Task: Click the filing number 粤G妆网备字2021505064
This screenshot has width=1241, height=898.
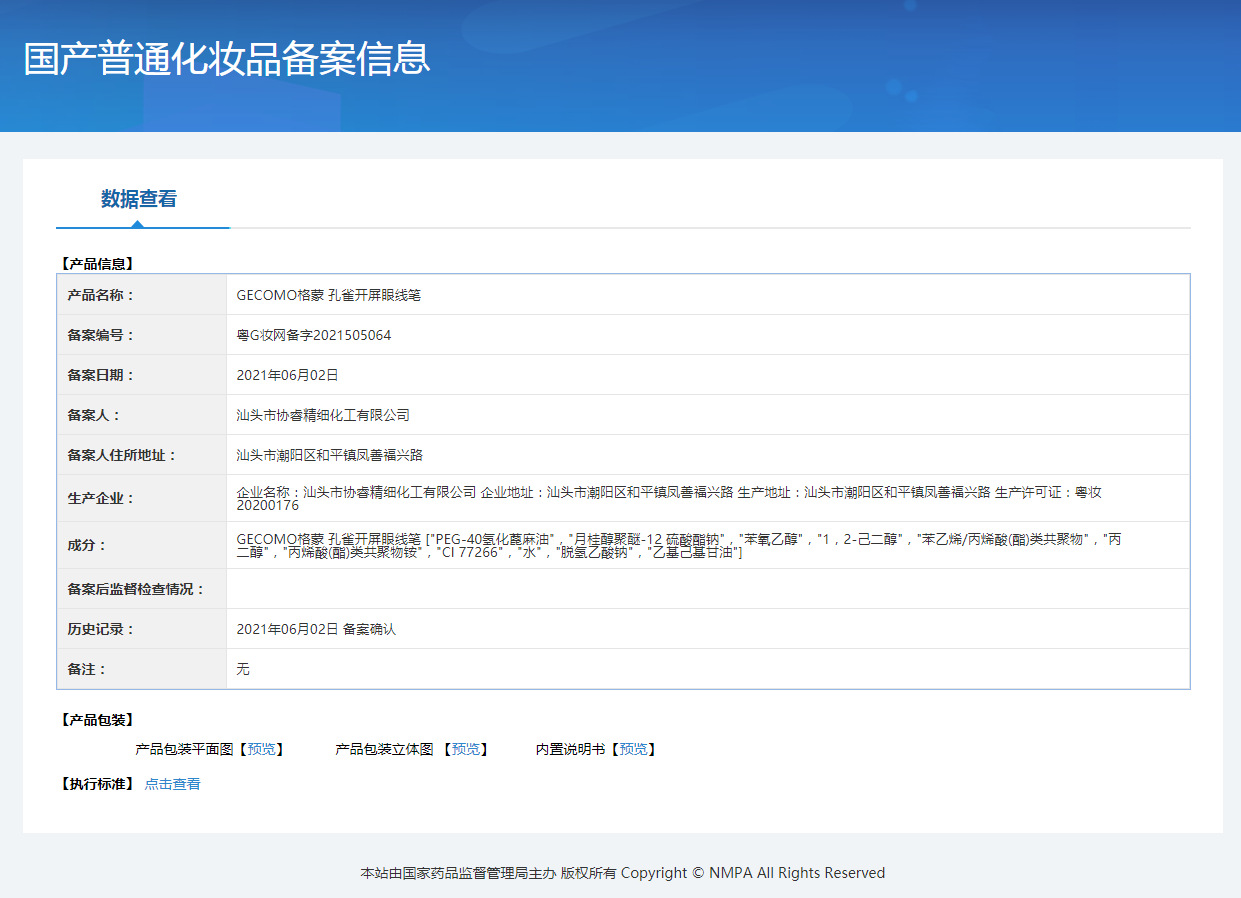Action: click(313, 335)
